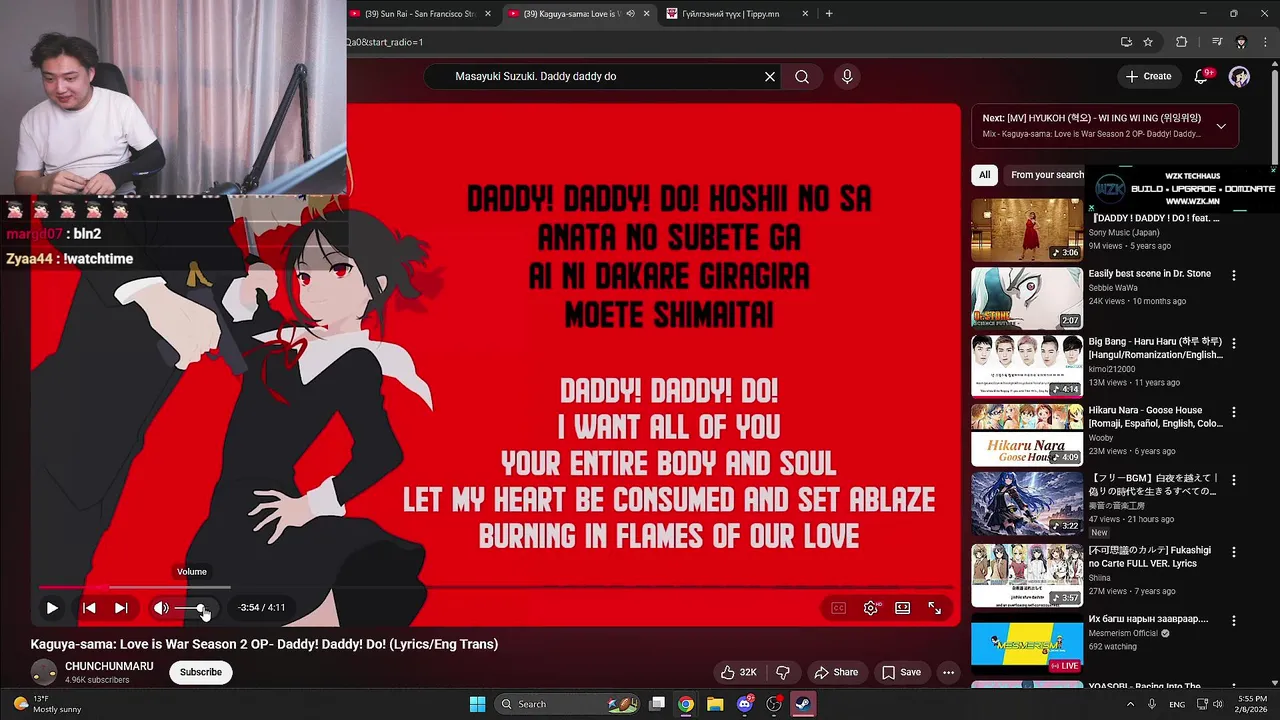The image size is (1280, 720).
Task: Open the CHUNCHUNMARU channel name link
Action: point(109,666)
